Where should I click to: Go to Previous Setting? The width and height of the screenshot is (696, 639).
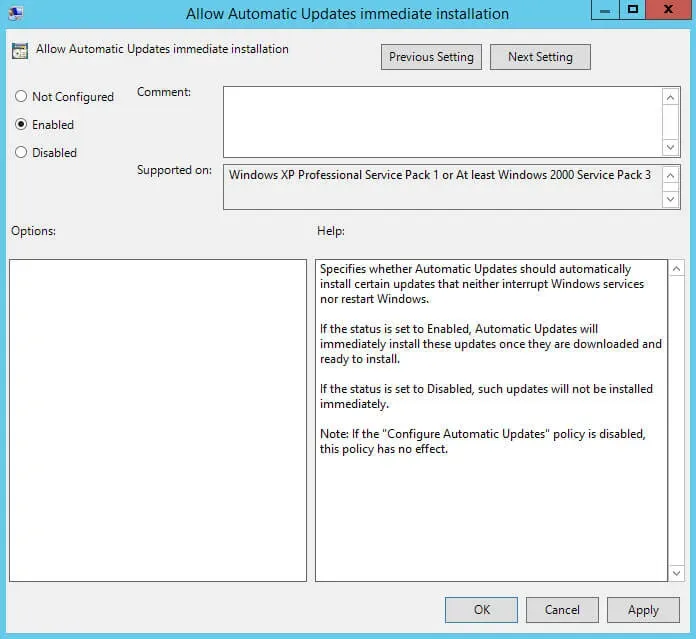[x=431, y=57]
